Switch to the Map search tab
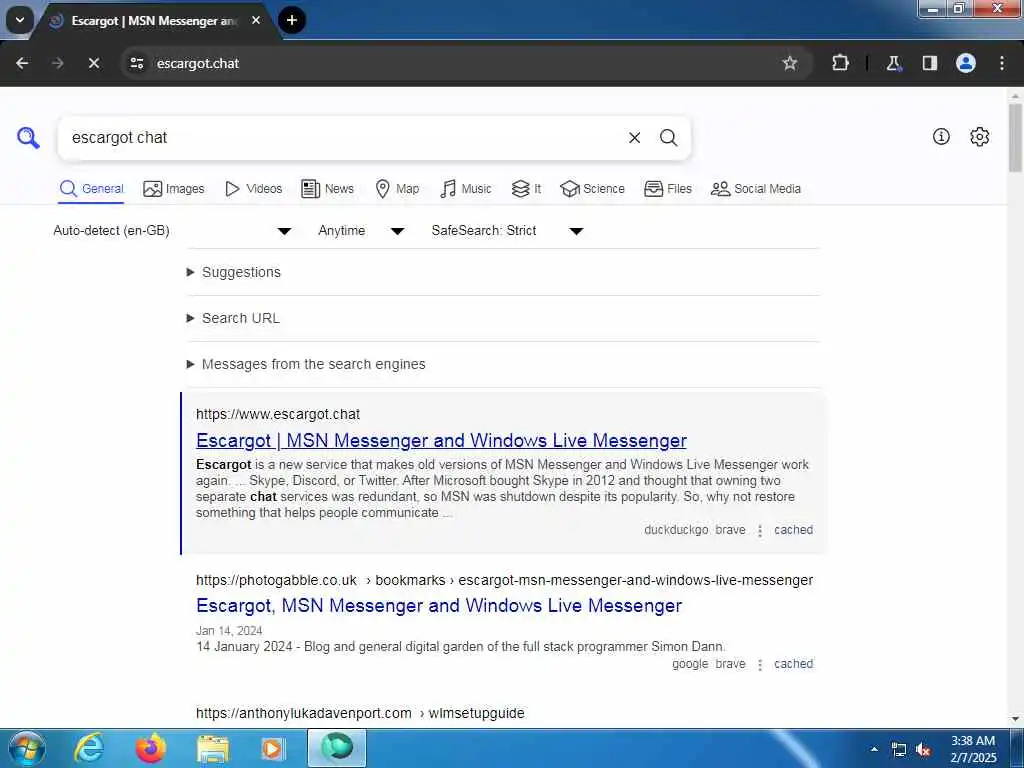Image resolution: width=1024 pixels, height=768 pixels. click(397, 189)
